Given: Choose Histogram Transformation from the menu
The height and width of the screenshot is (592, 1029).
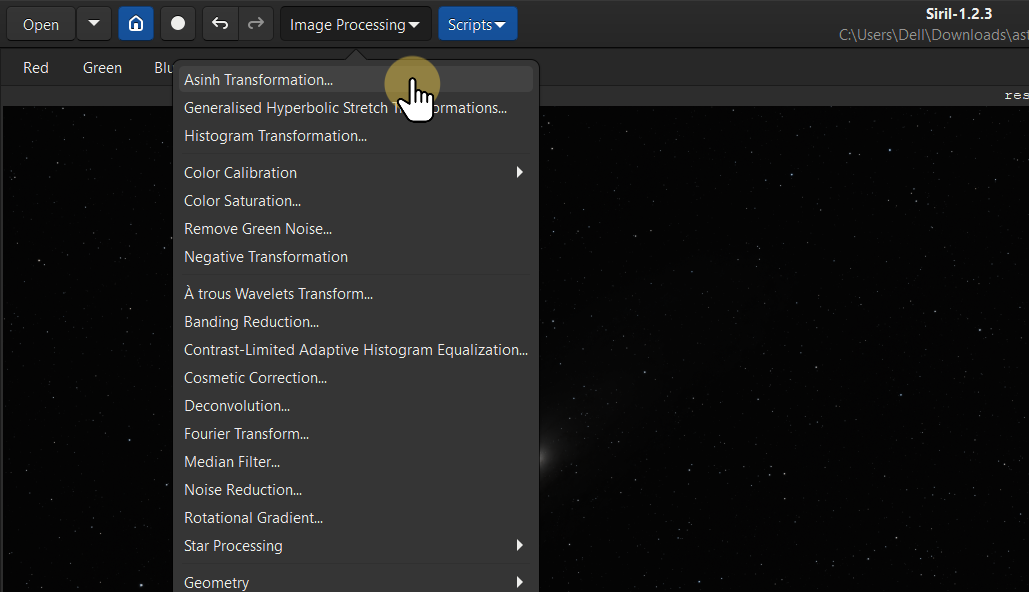Looking at the screenshot, I should pyautogui.click(x=275, y=136).
